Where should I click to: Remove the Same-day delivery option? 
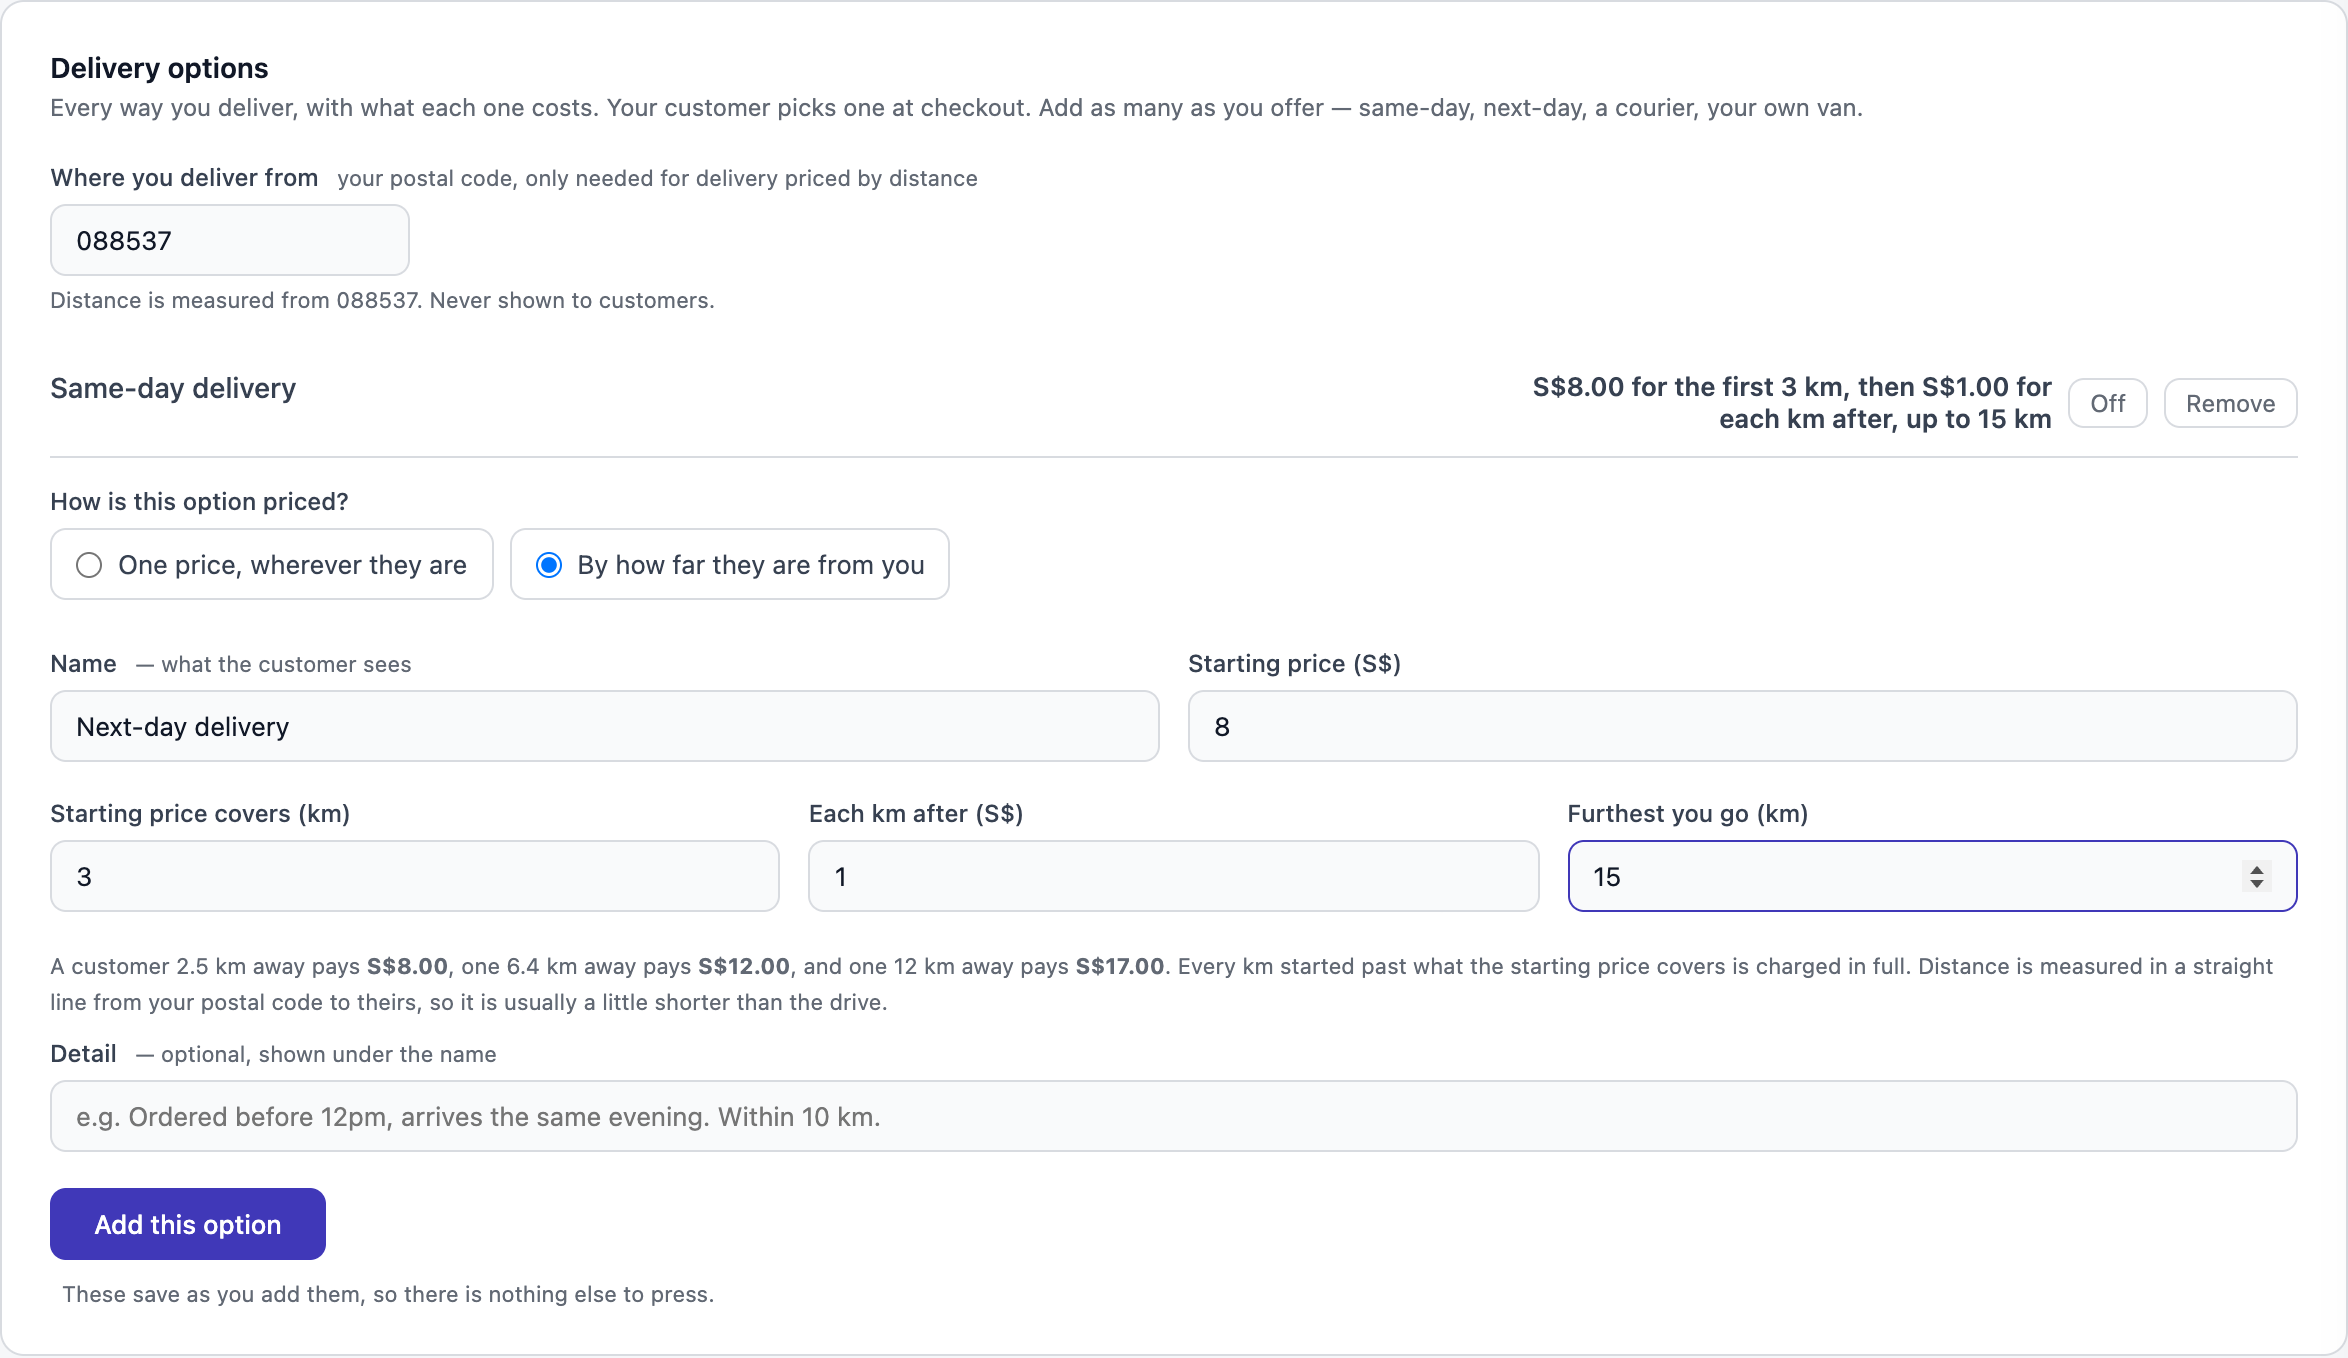click(2230, 403)
